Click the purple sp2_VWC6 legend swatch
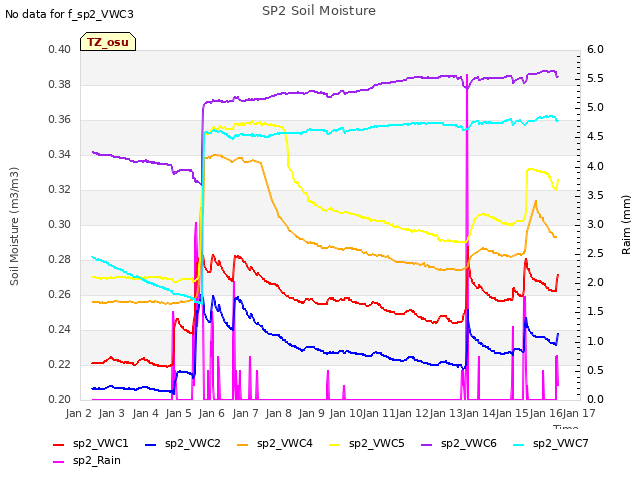 (427, 444)
